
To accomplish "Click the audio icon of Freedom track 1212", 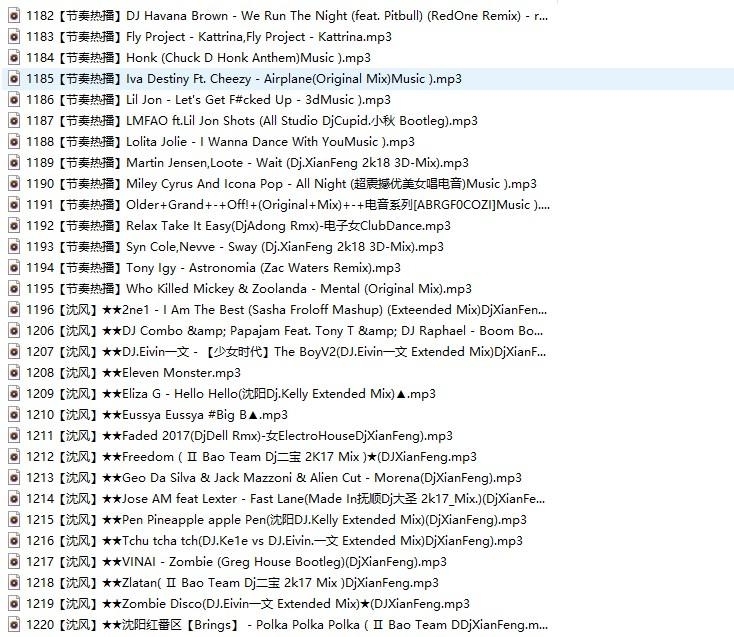I will coord(14,457).
